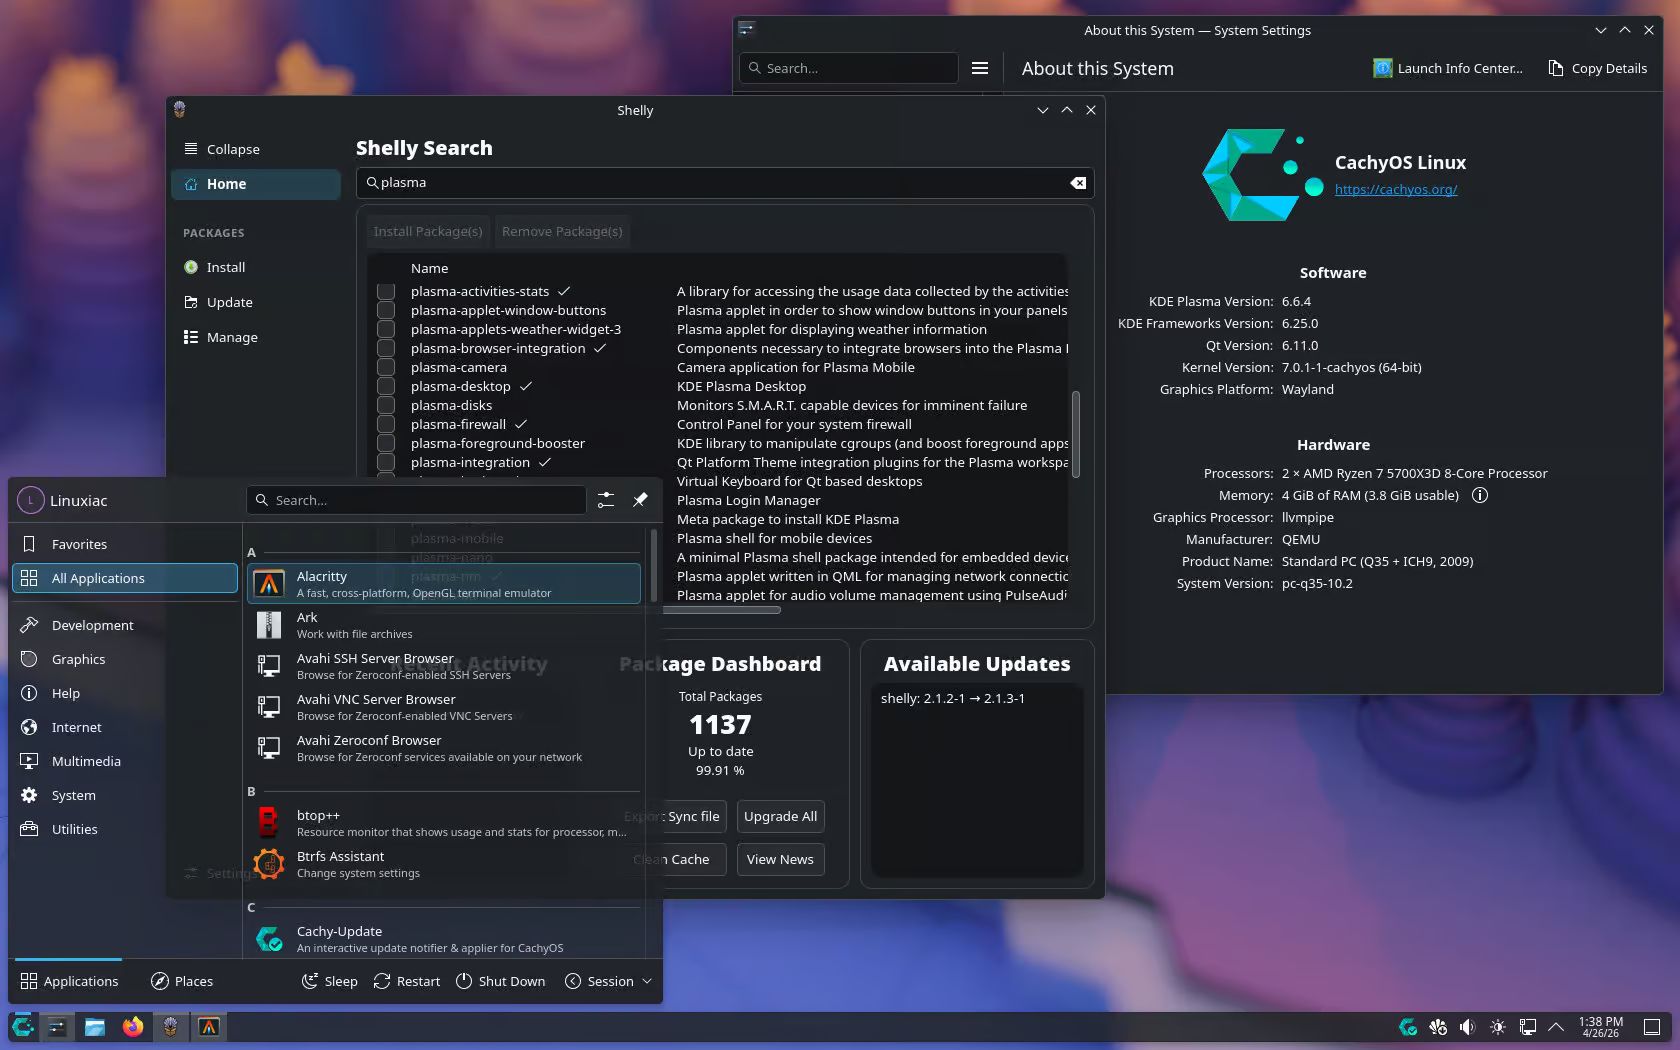Open the hamburger menu in System Settings
The width and height of the screenshot is (1680, 1050).
(x=980, y=68)
